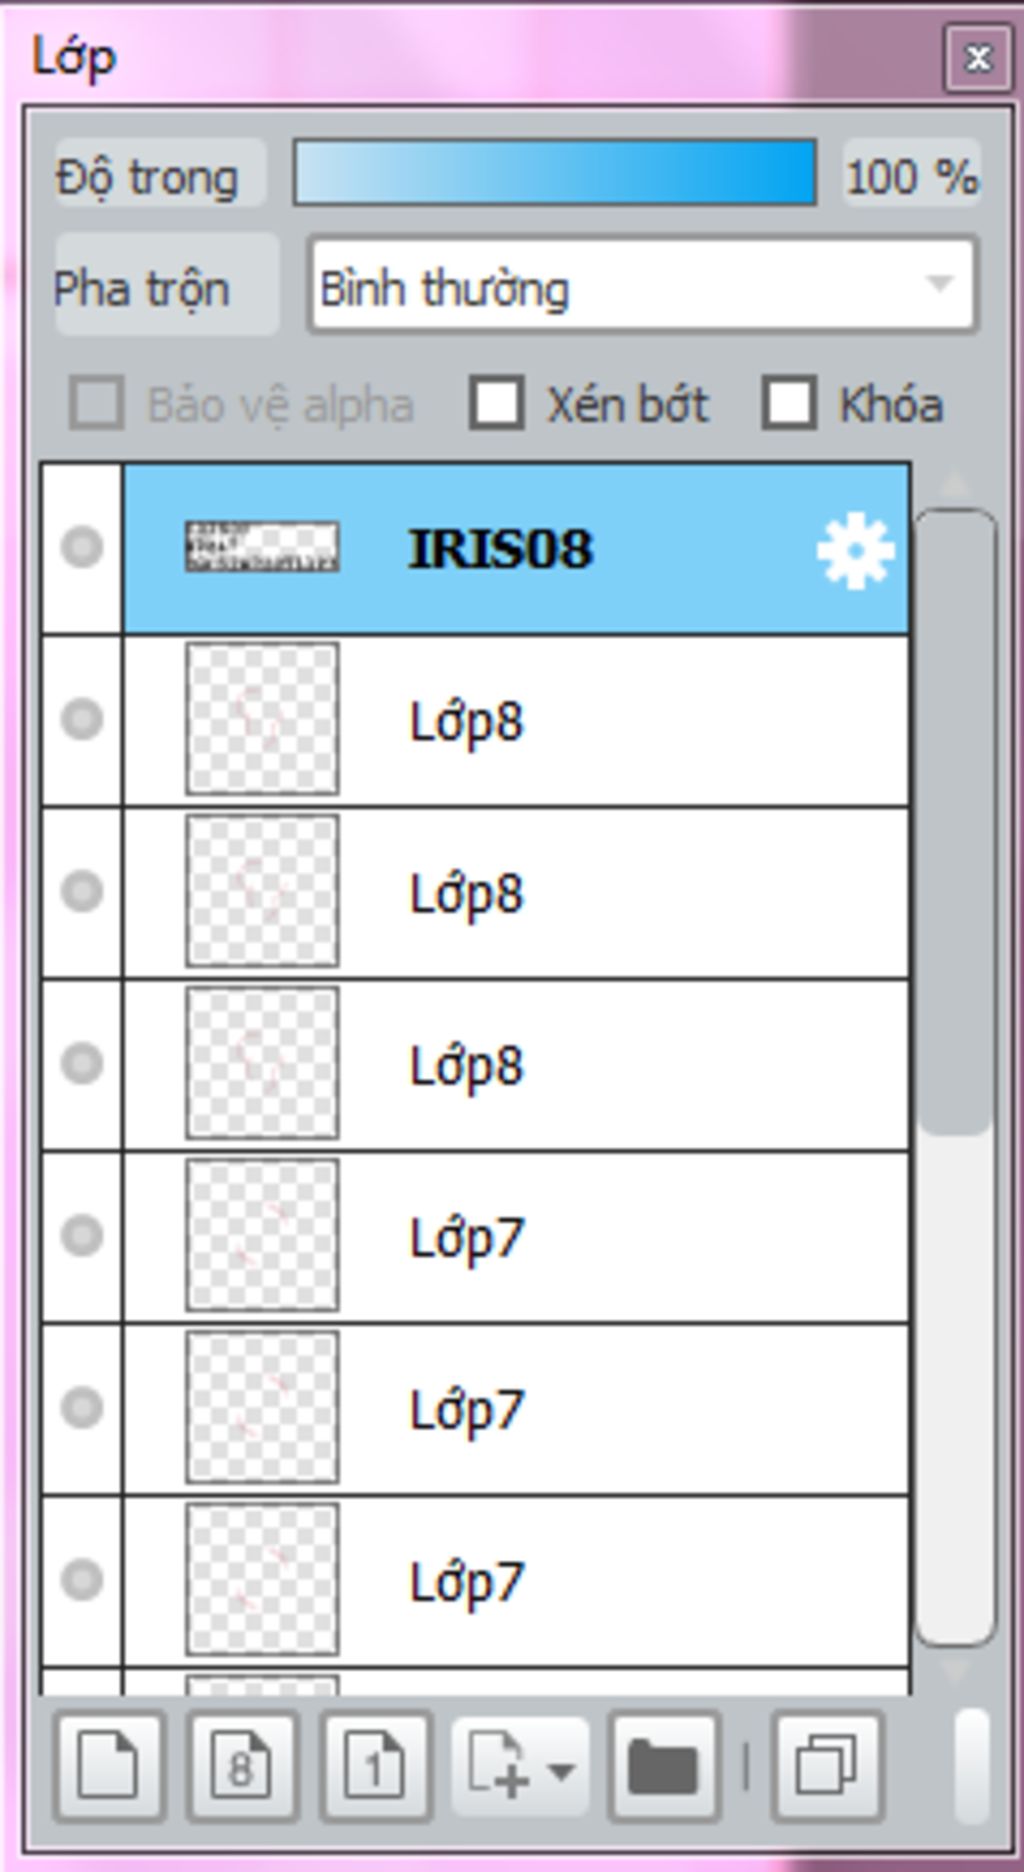
Task: Add a new 1-bit layer
Action: click(375, 1766)
